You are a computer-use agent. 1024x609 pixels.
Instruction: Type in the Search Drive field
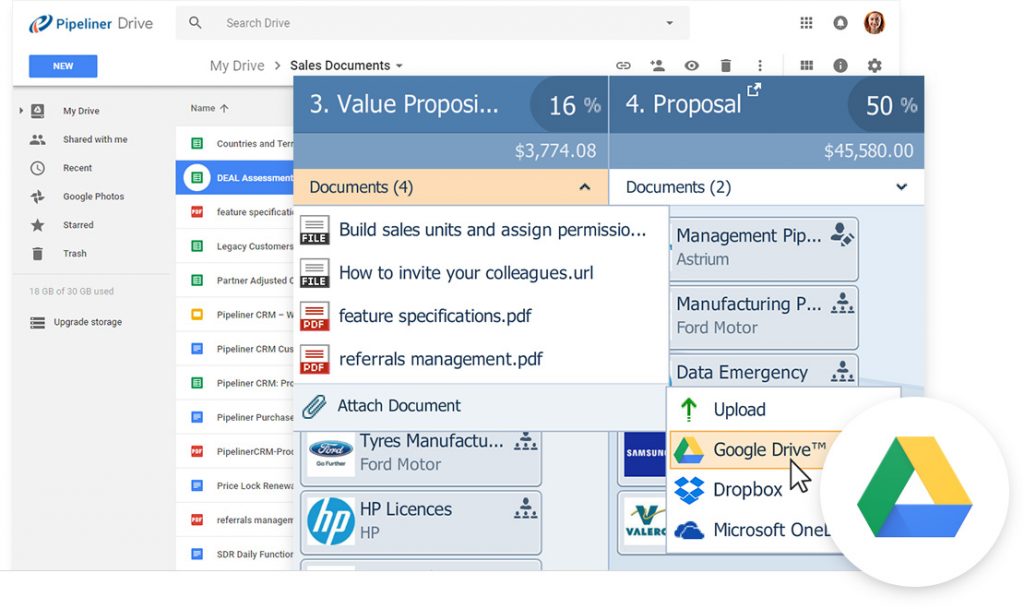[x=432, y=23]
